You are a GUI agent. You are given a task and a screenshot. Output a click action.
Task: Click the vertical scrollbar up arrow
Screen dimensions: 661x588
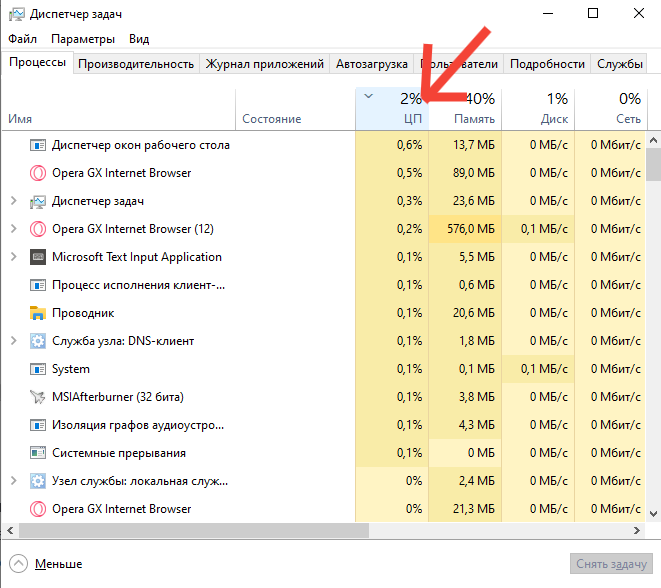(653, 141)
